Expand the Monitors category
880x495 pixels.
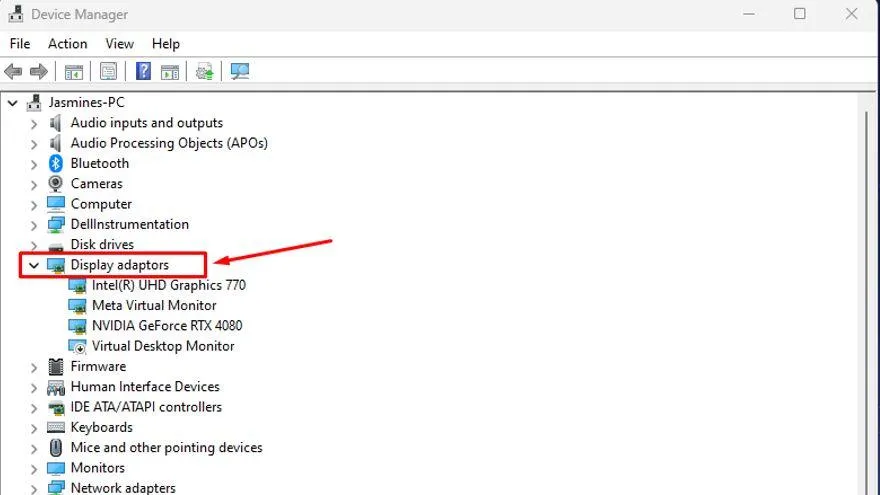click(x=34, y=469)
